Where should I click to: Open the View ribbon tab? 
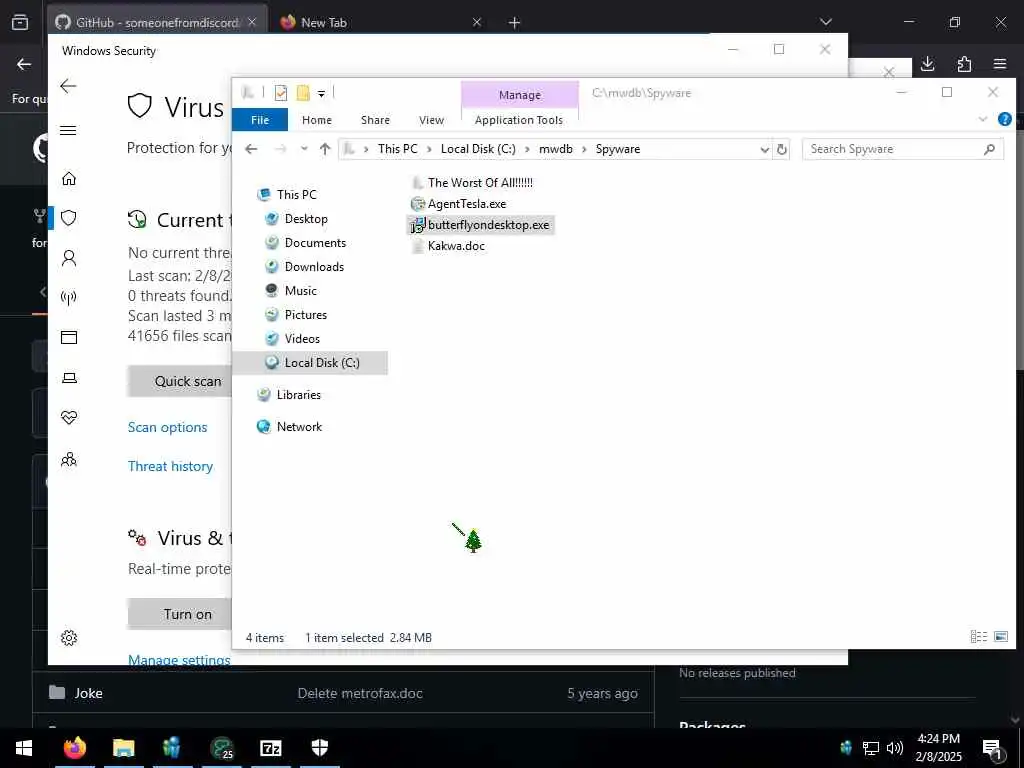point(431,120)
